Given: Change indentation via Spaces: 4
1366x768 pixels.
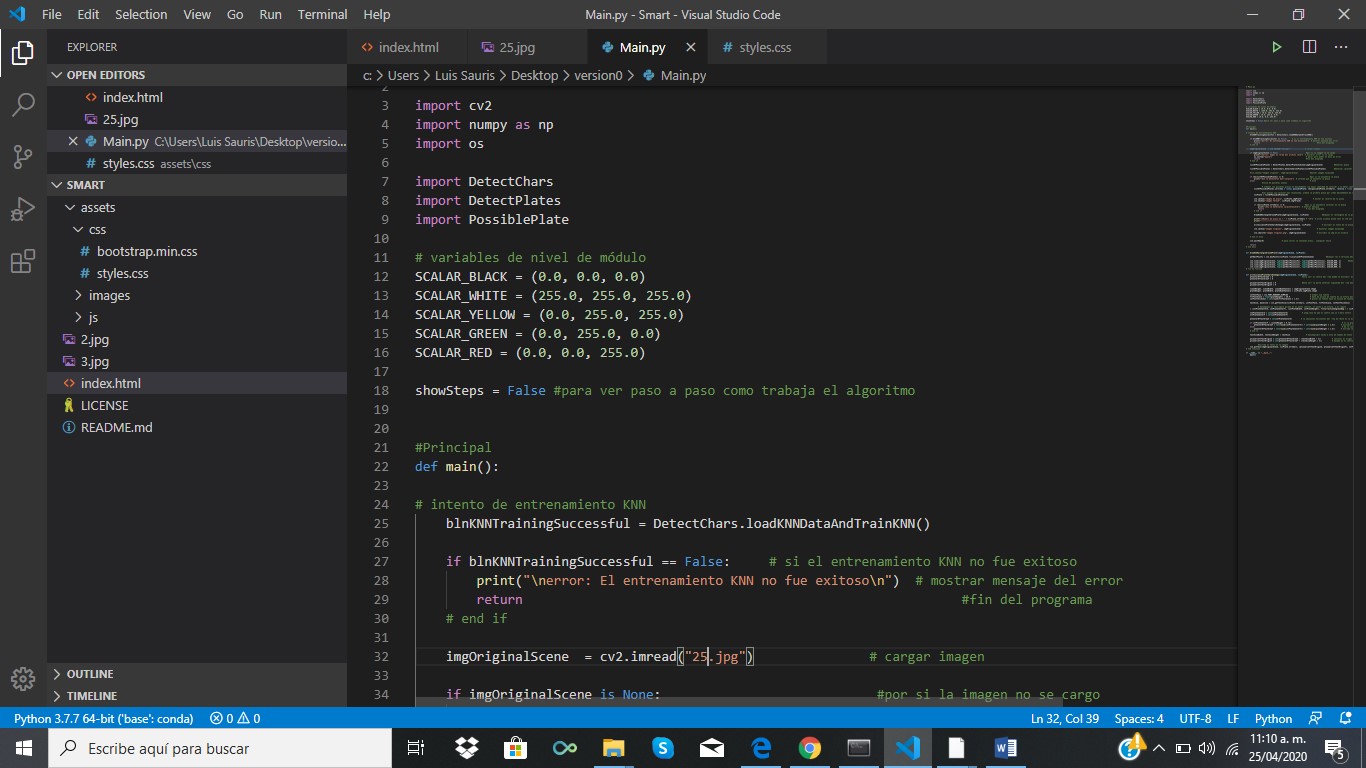Looking at the screenshot, I should point(1139,718).
